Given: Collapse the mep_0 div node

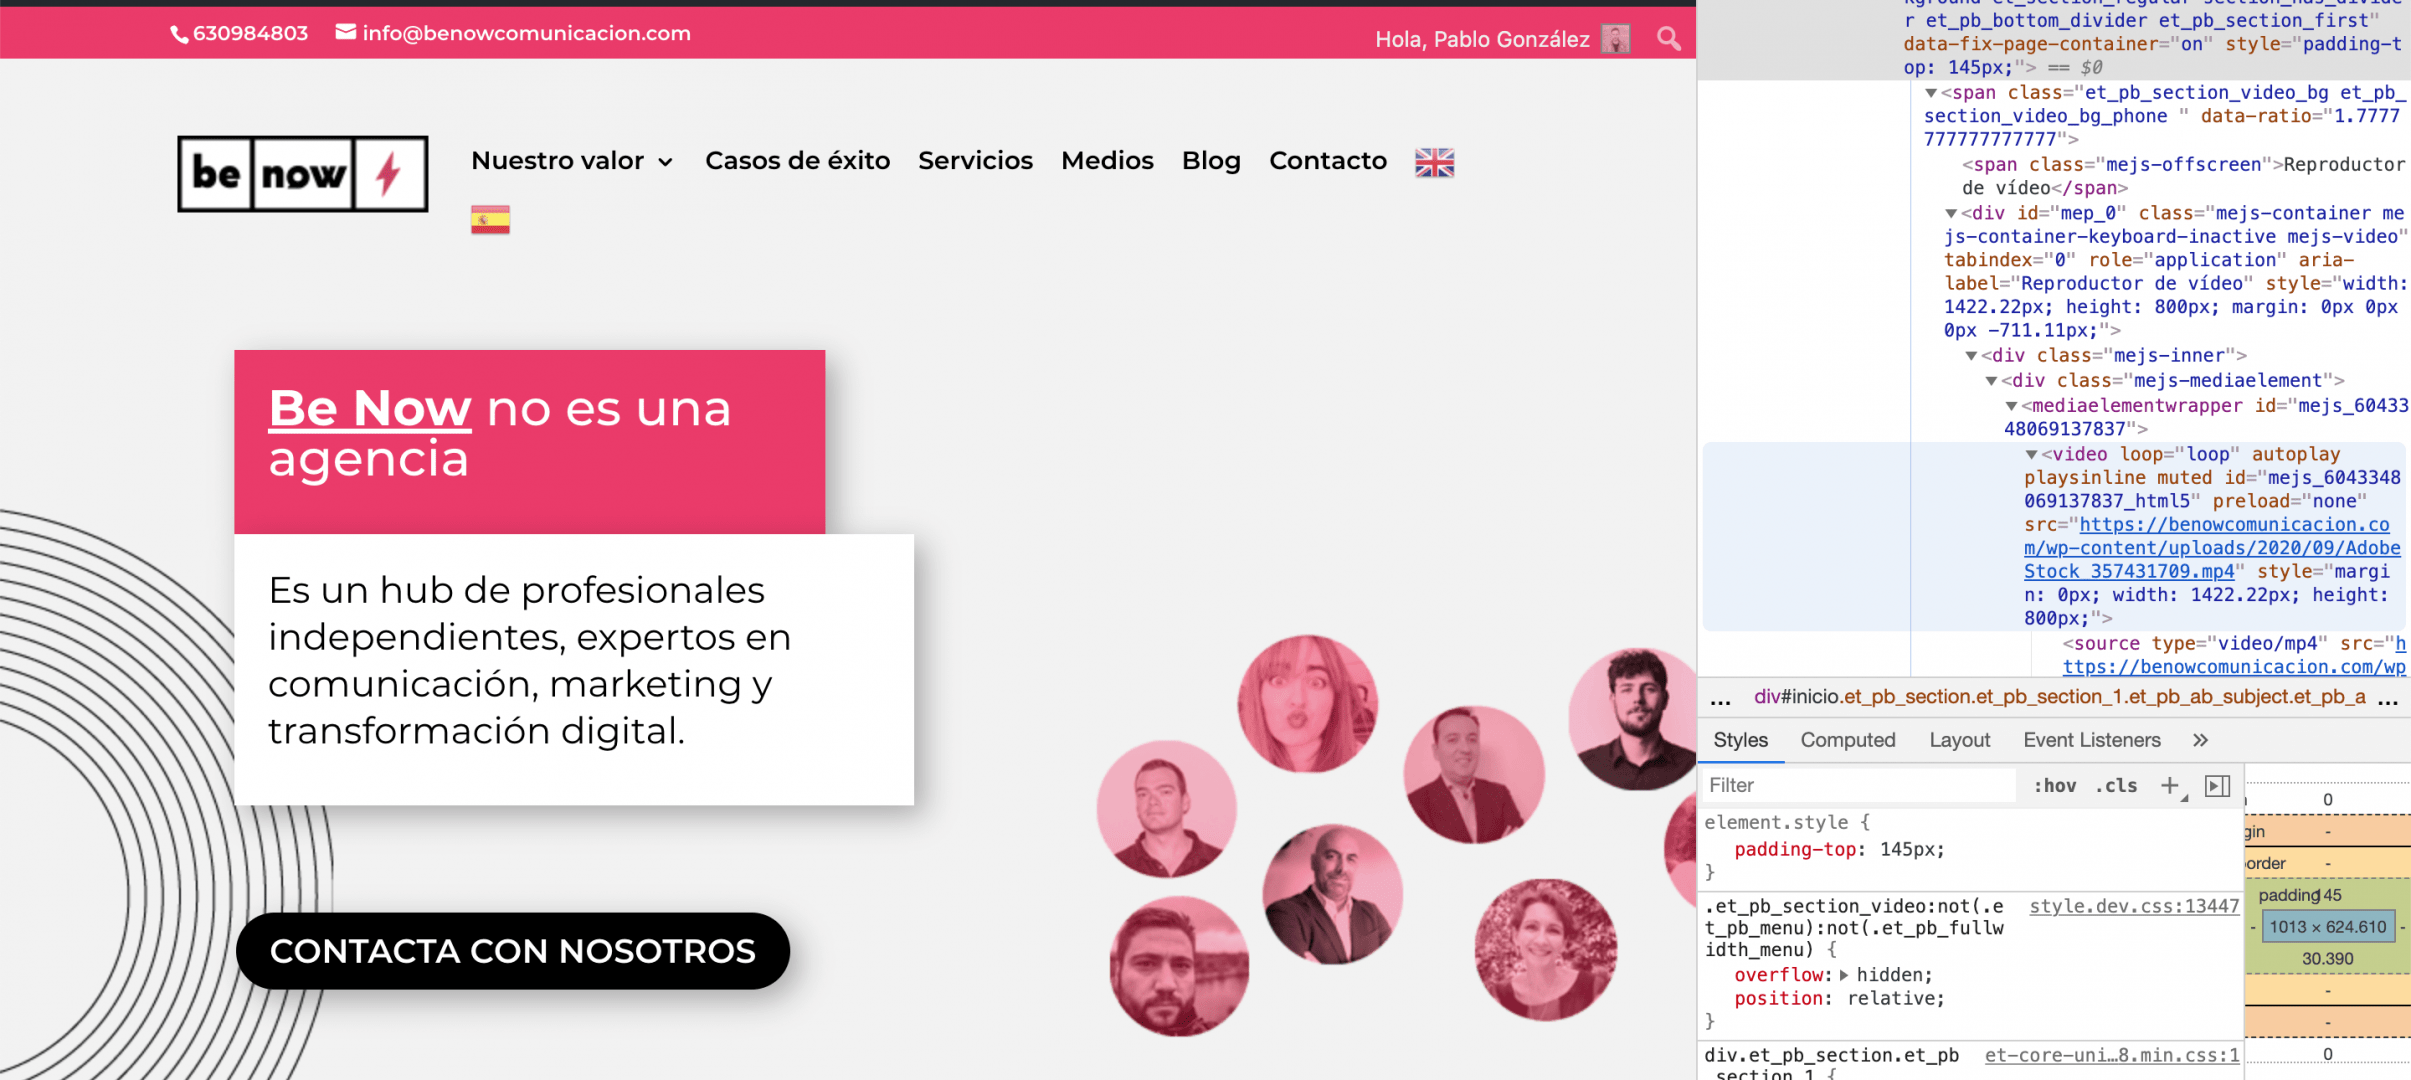Looking at the screenshot, I should click(x=1951, y=213).
